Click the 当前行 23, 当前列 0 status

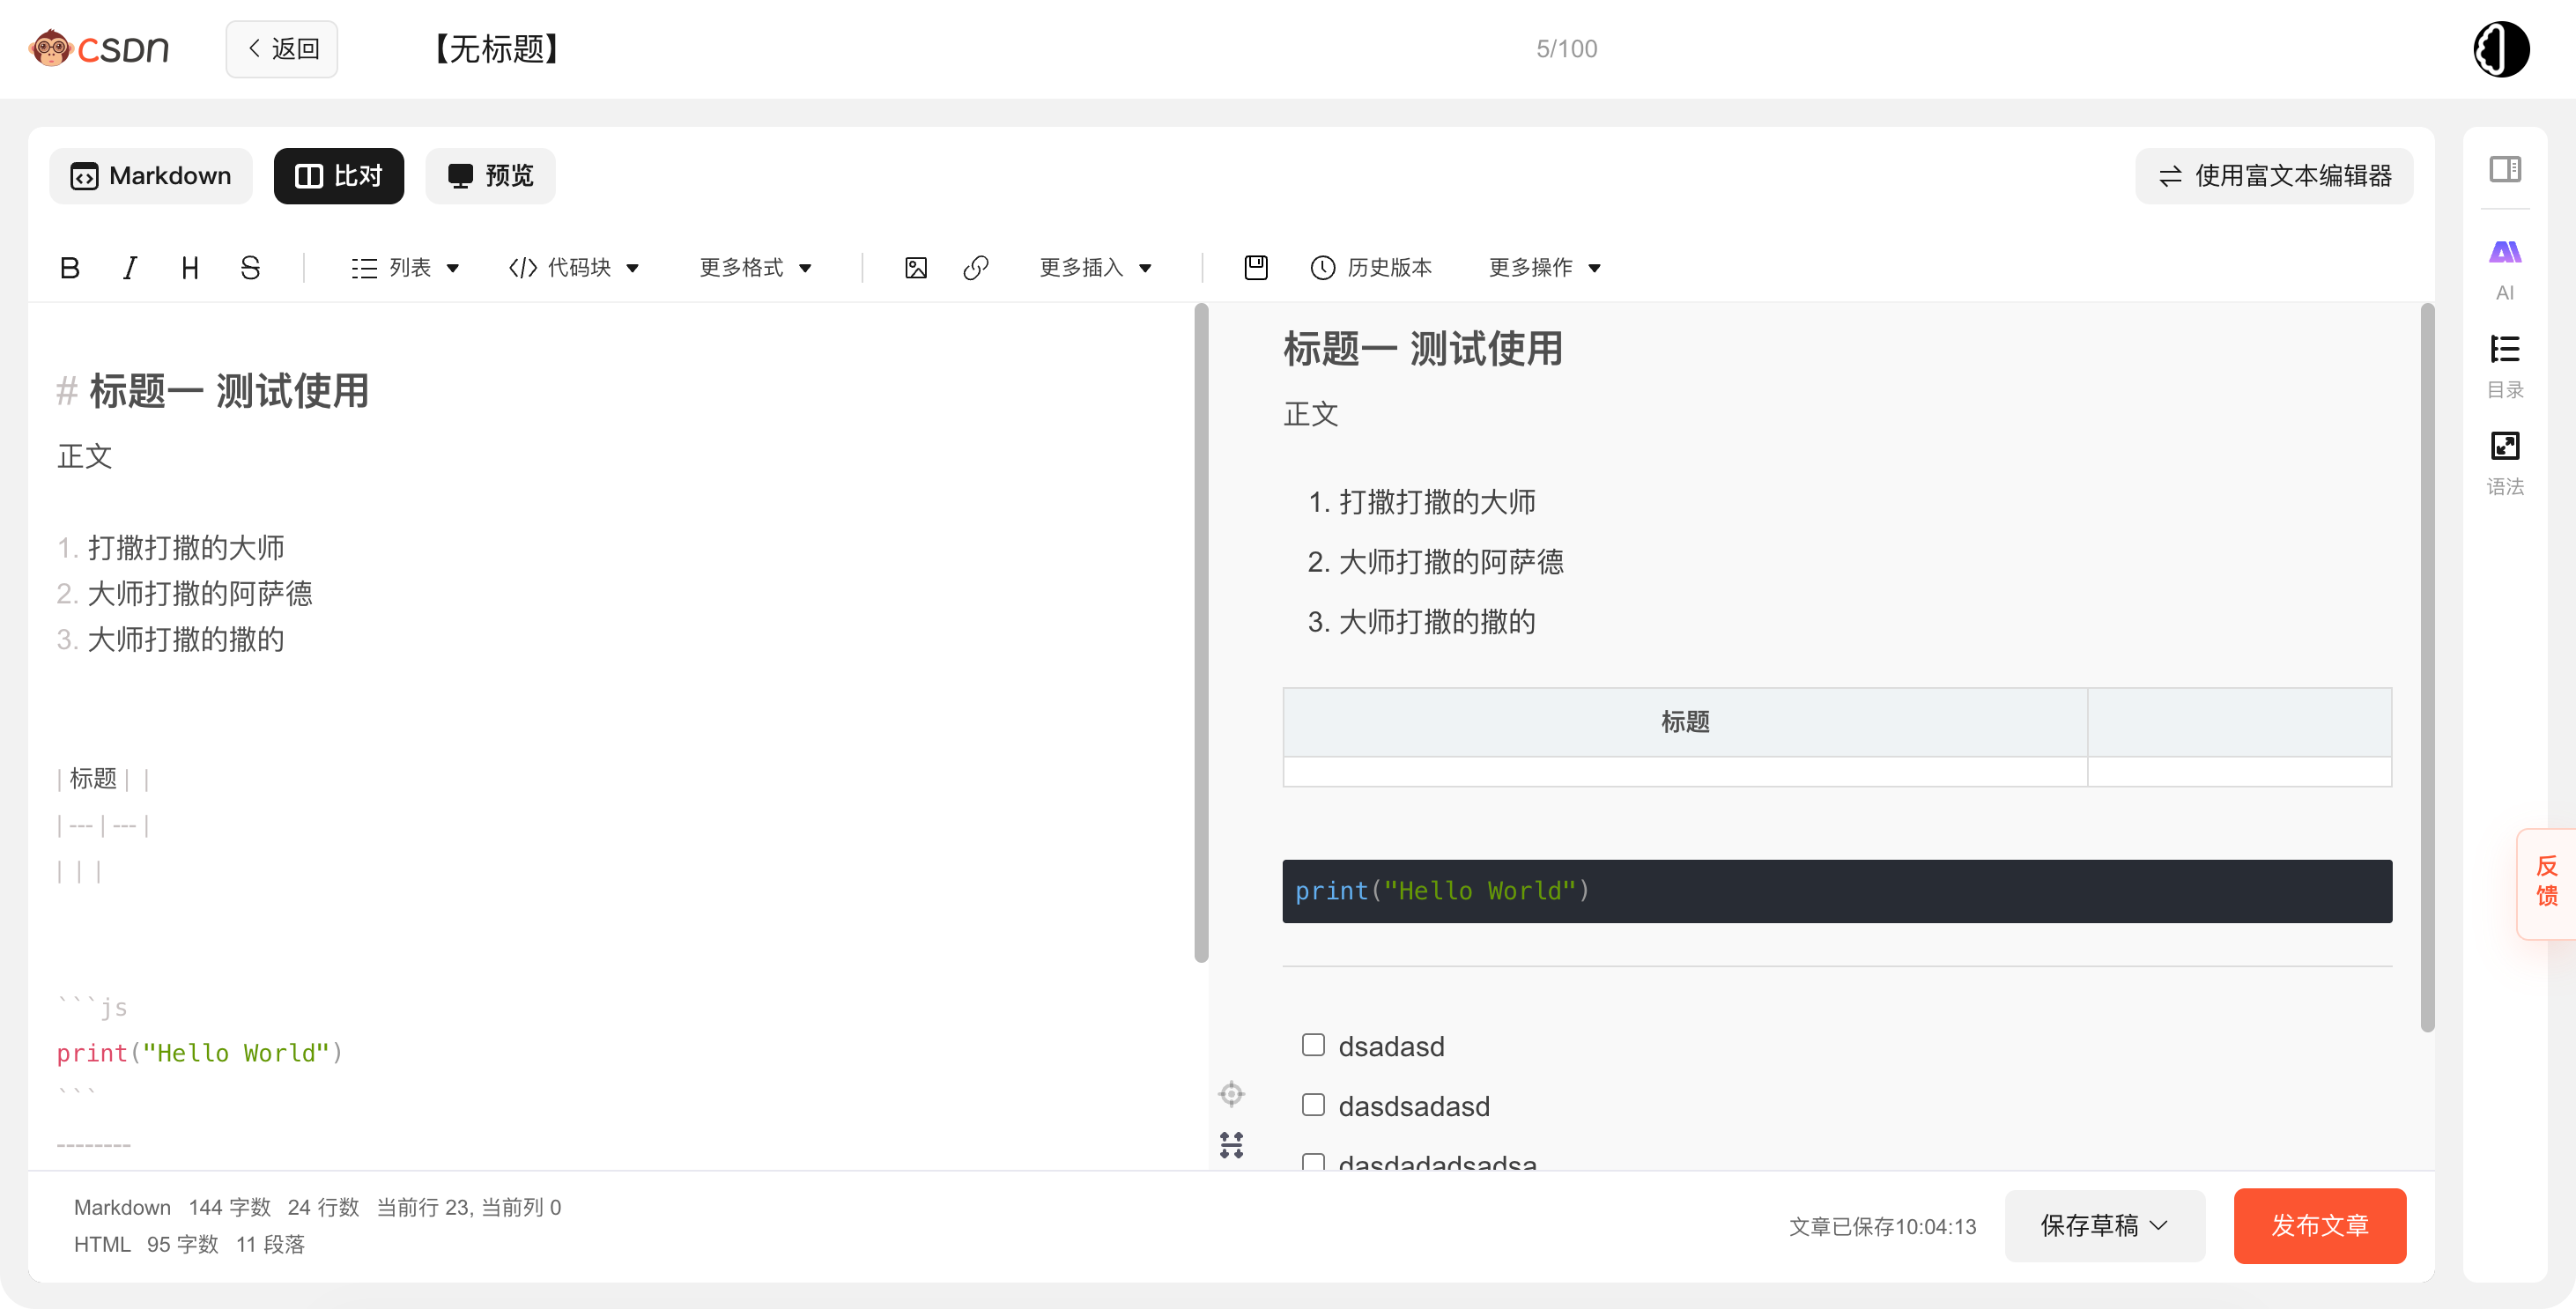[468, 1207]
